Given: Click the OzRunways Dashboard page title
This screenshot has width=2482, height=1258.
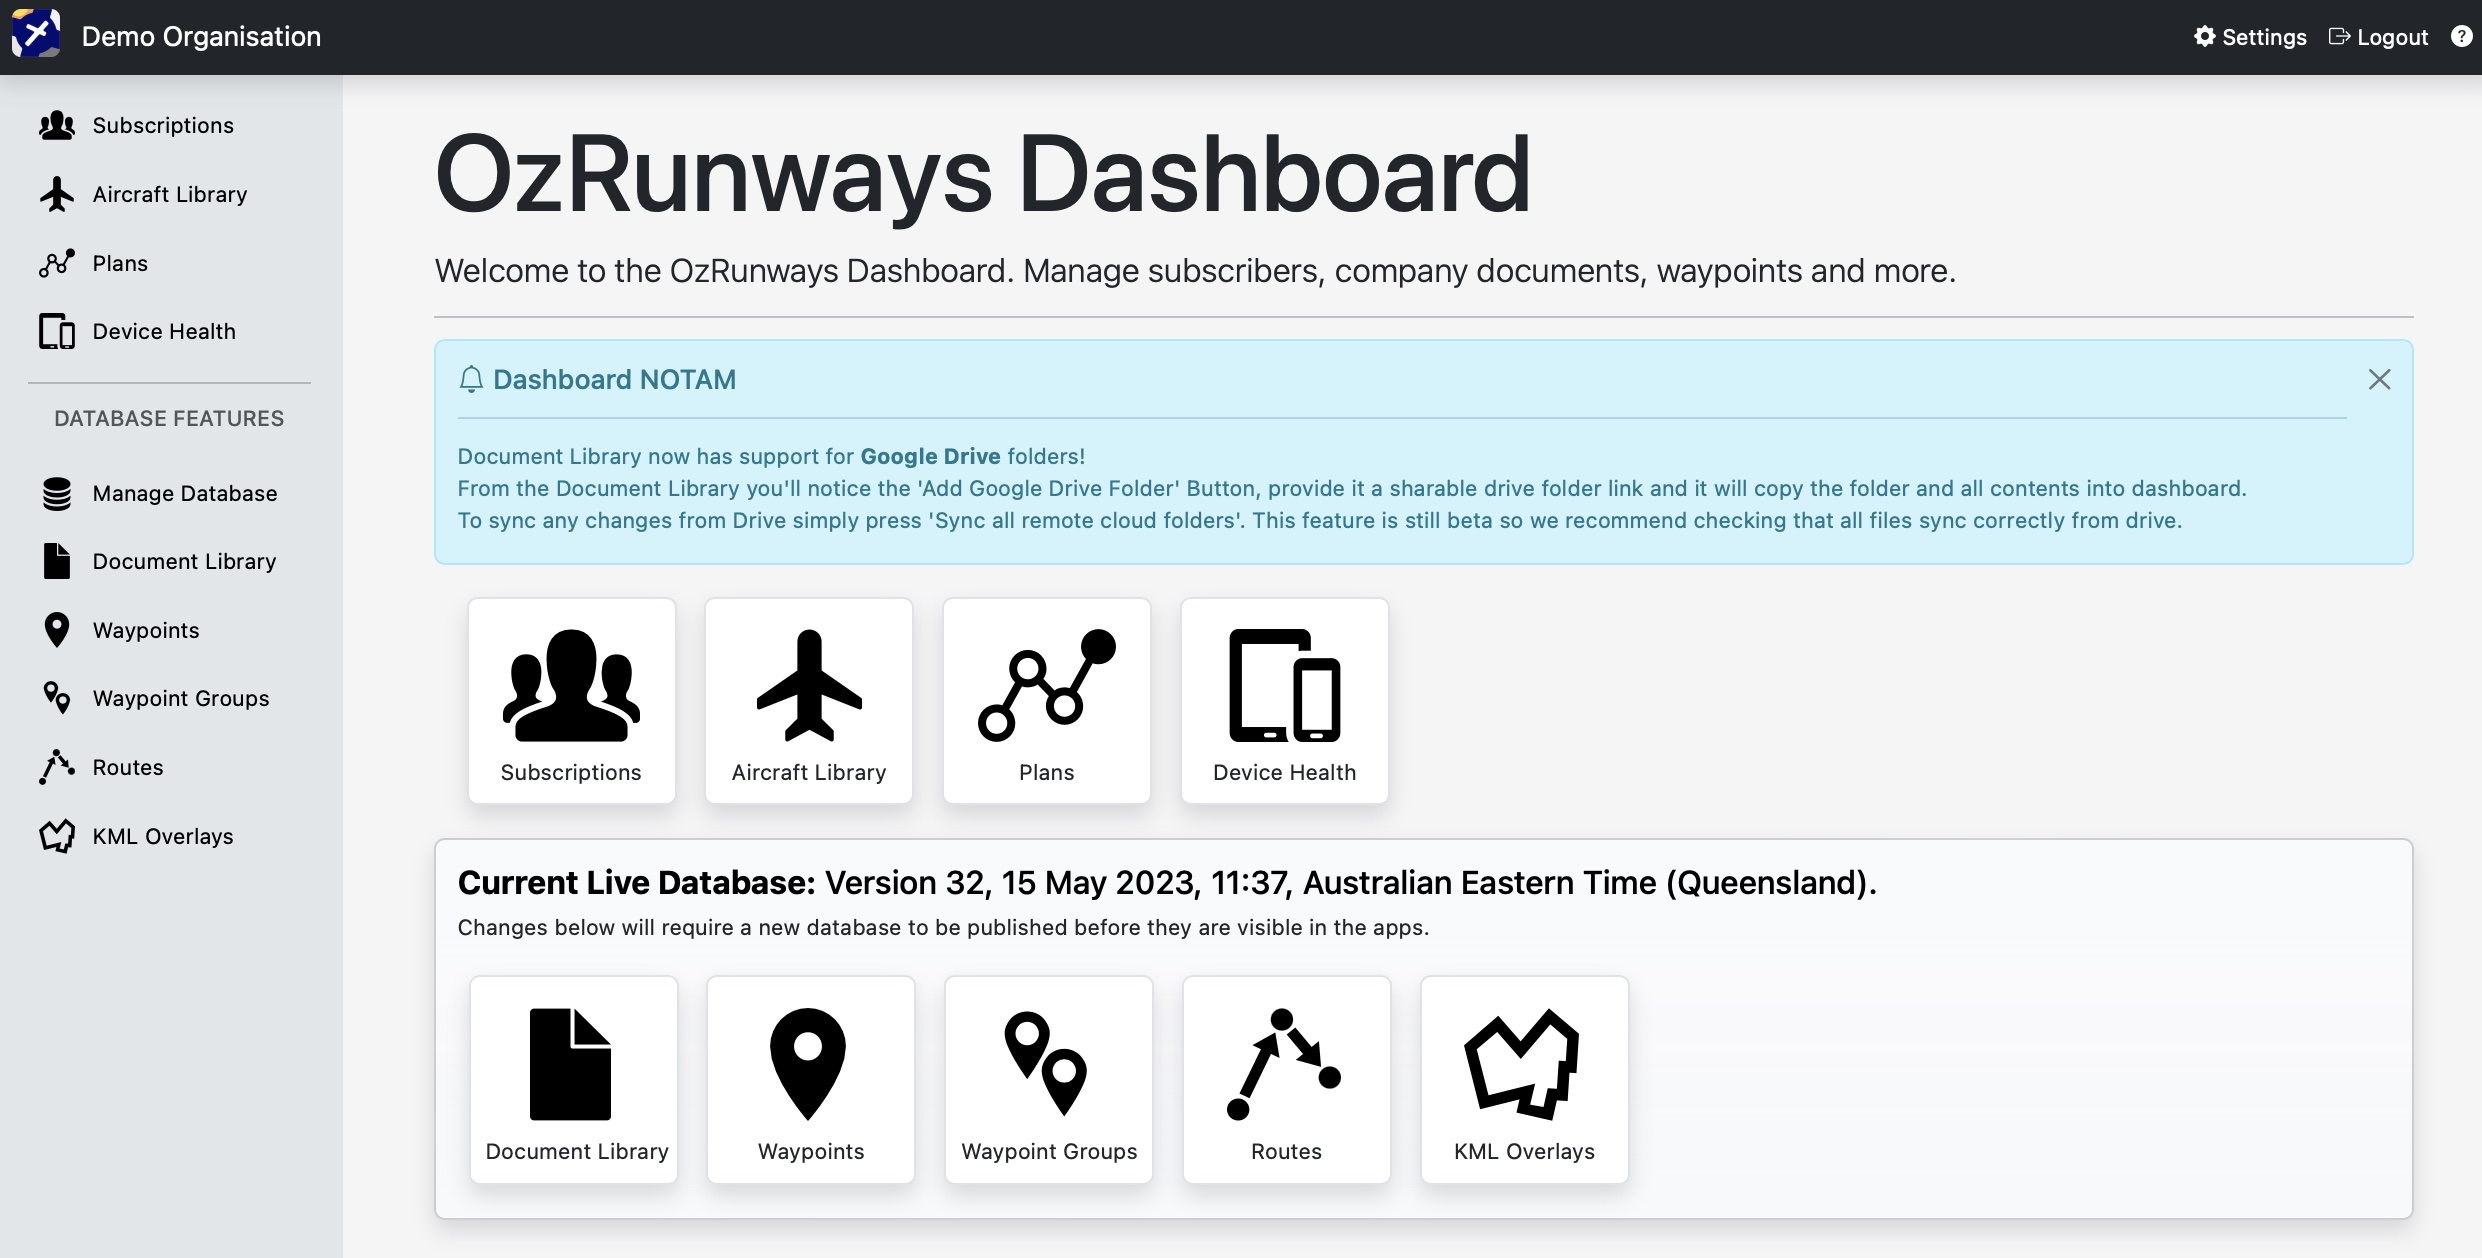Looking at the screenshot, I should pyautogui.click(x=983, y=175).
